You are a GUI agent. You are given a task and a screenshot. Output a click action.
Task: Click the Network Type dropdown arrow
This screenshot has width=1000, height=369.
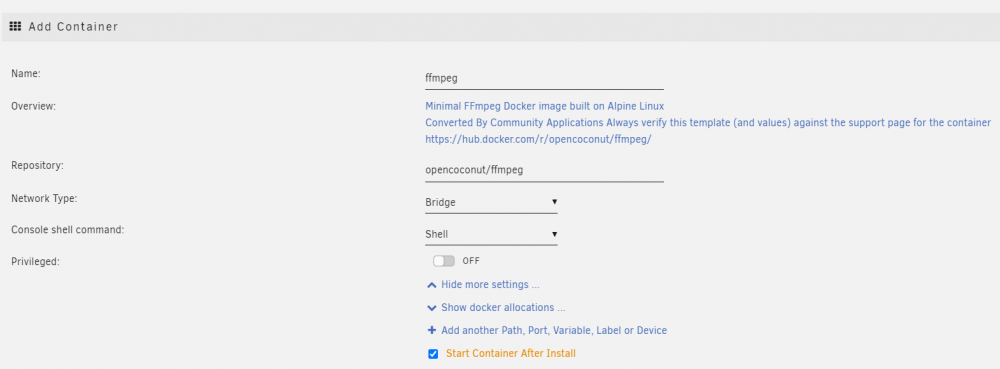(554, 202)
